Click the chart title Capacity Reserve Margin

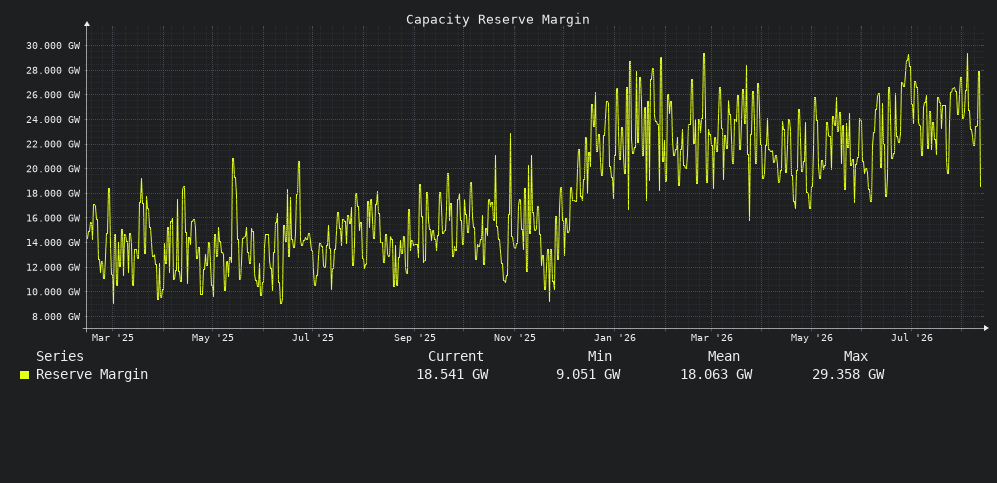pos(498,20)
